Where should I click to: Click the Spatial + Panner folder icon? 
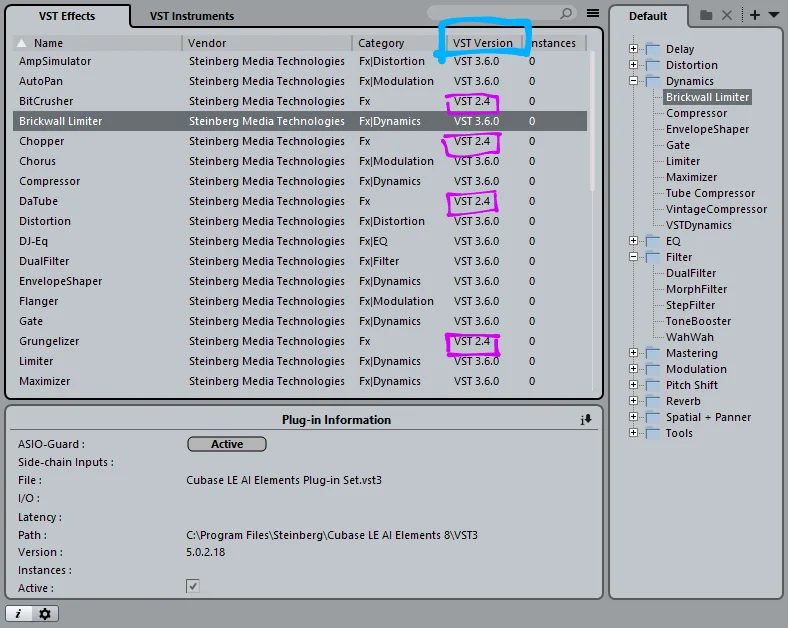point(653,417)
